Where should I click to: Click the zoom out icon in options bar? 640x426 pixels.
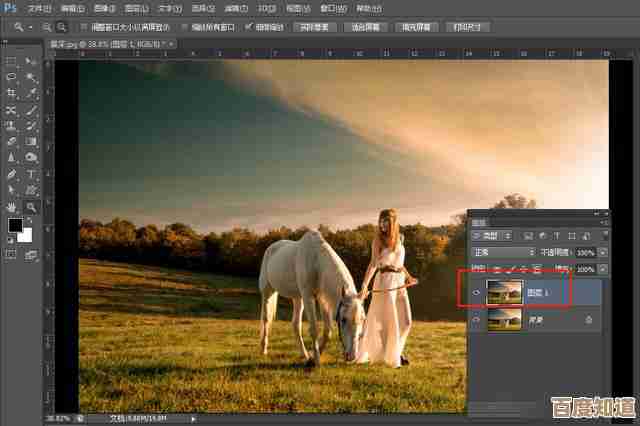[62, 27]
